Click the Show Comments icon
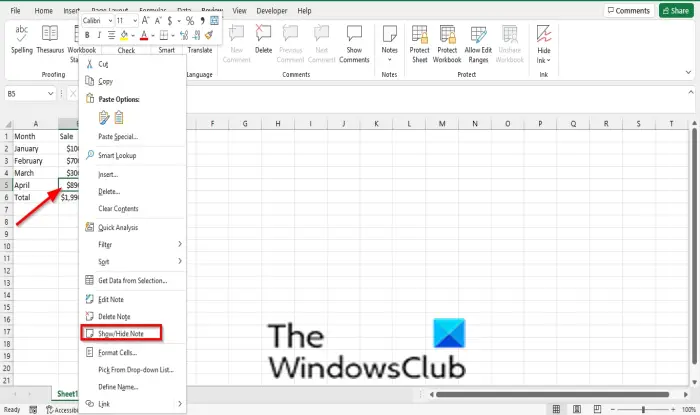This screenshot has width=700, height=415. tap(354, 34)
